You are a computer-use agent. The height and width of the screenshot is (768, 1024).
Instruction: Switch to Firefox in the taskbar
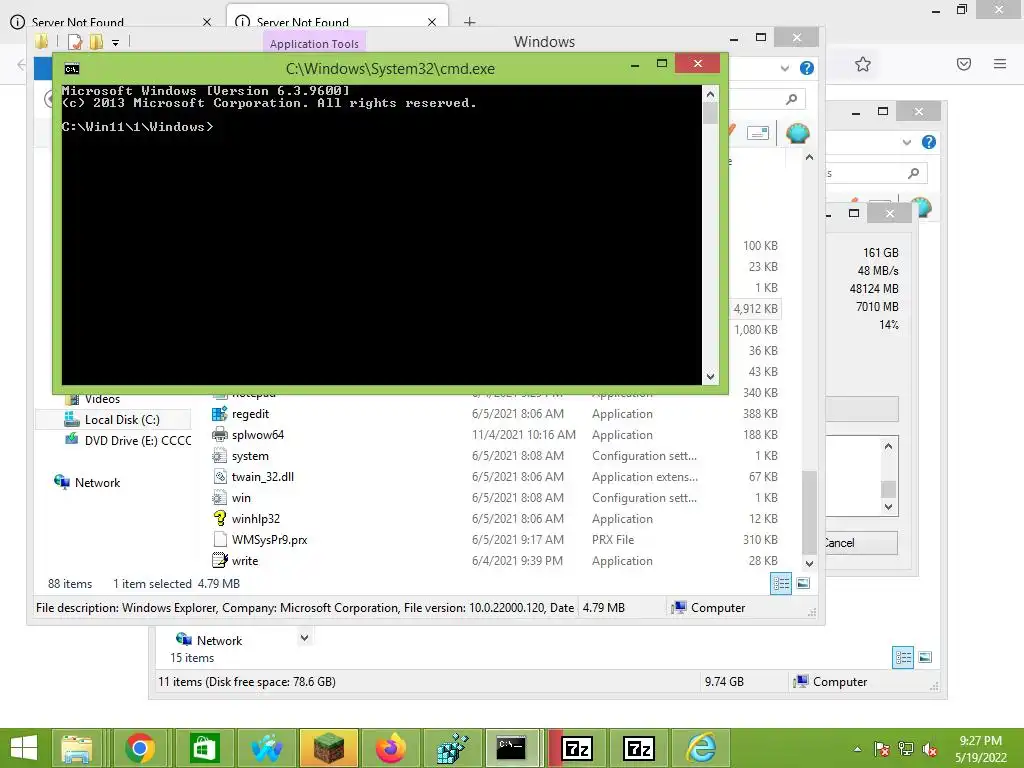pos(391,748)
